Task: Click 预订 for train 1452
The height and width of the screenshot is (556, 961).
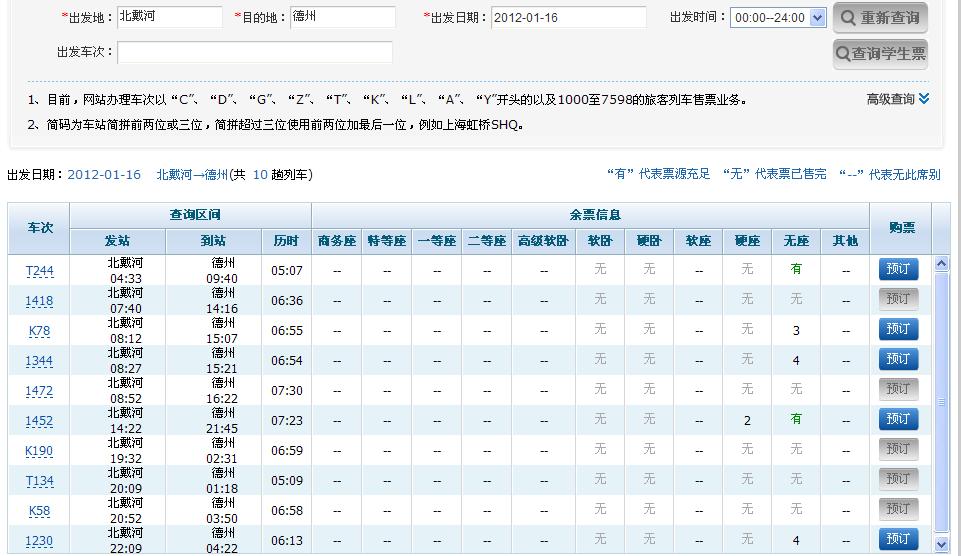Action: 898,419
